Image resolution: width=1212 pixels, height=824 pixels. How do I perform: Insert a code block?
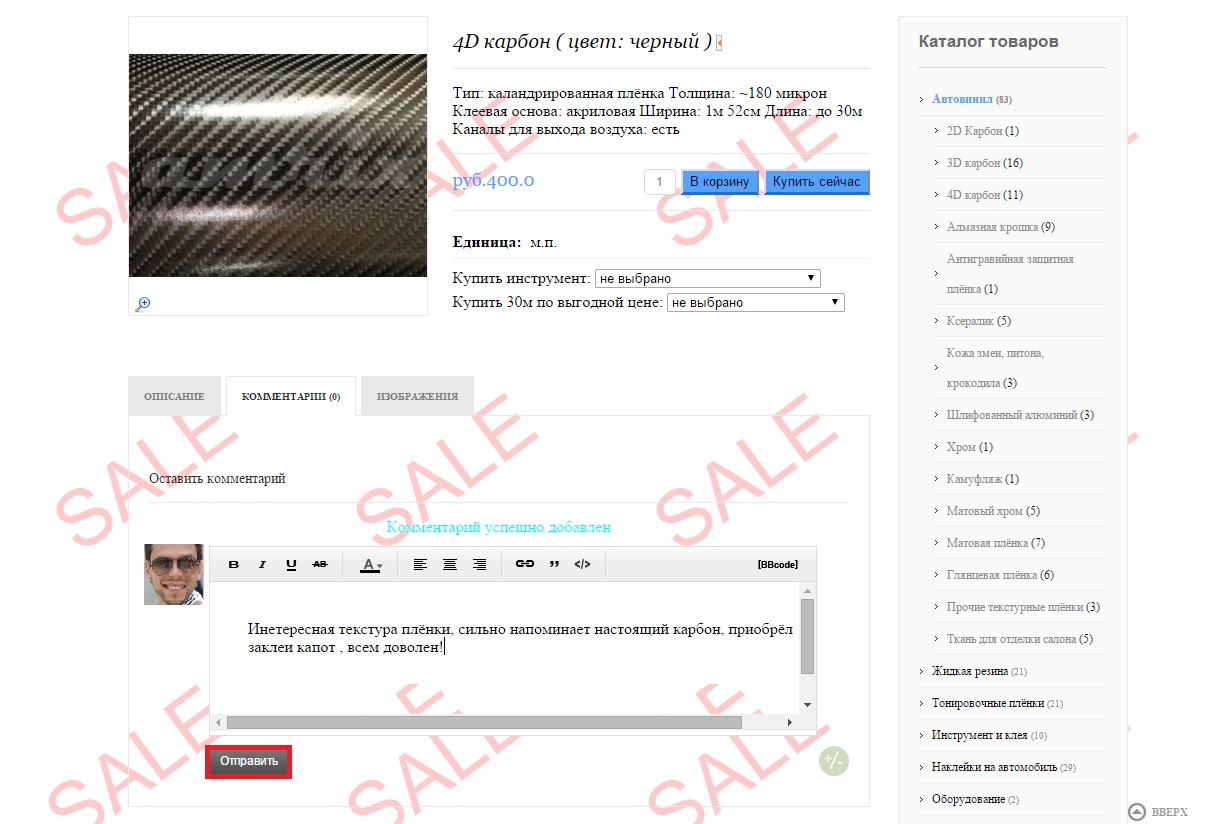(x=582, y=564)
